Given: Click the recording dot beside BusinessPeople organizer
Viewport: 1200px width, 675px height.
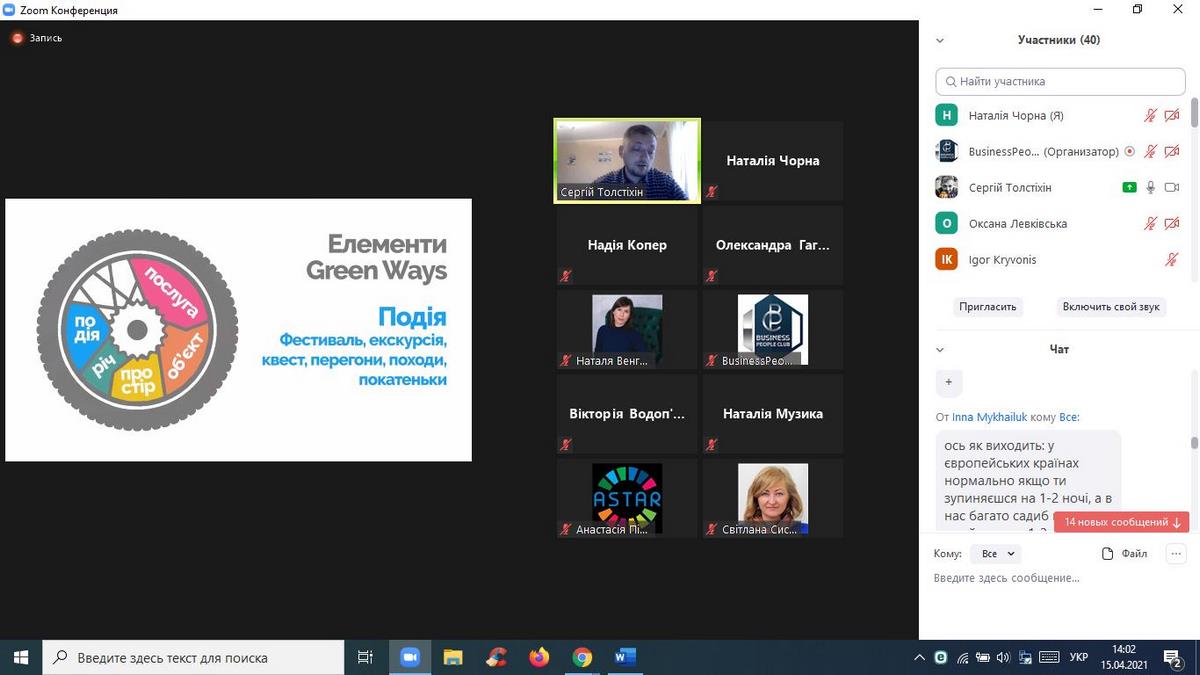Looking at the screenshot, I should click(1129, 152).
